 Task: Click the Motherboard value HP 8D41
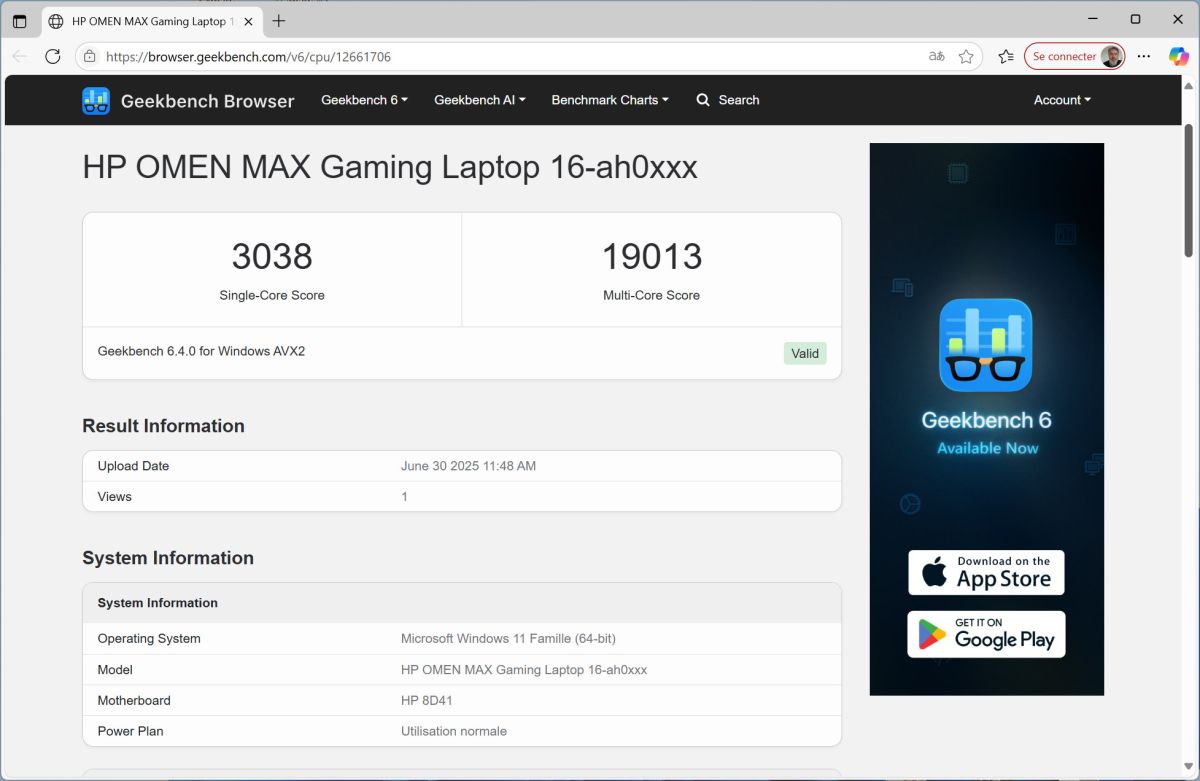pyautogui.click(x=427, y=700)
